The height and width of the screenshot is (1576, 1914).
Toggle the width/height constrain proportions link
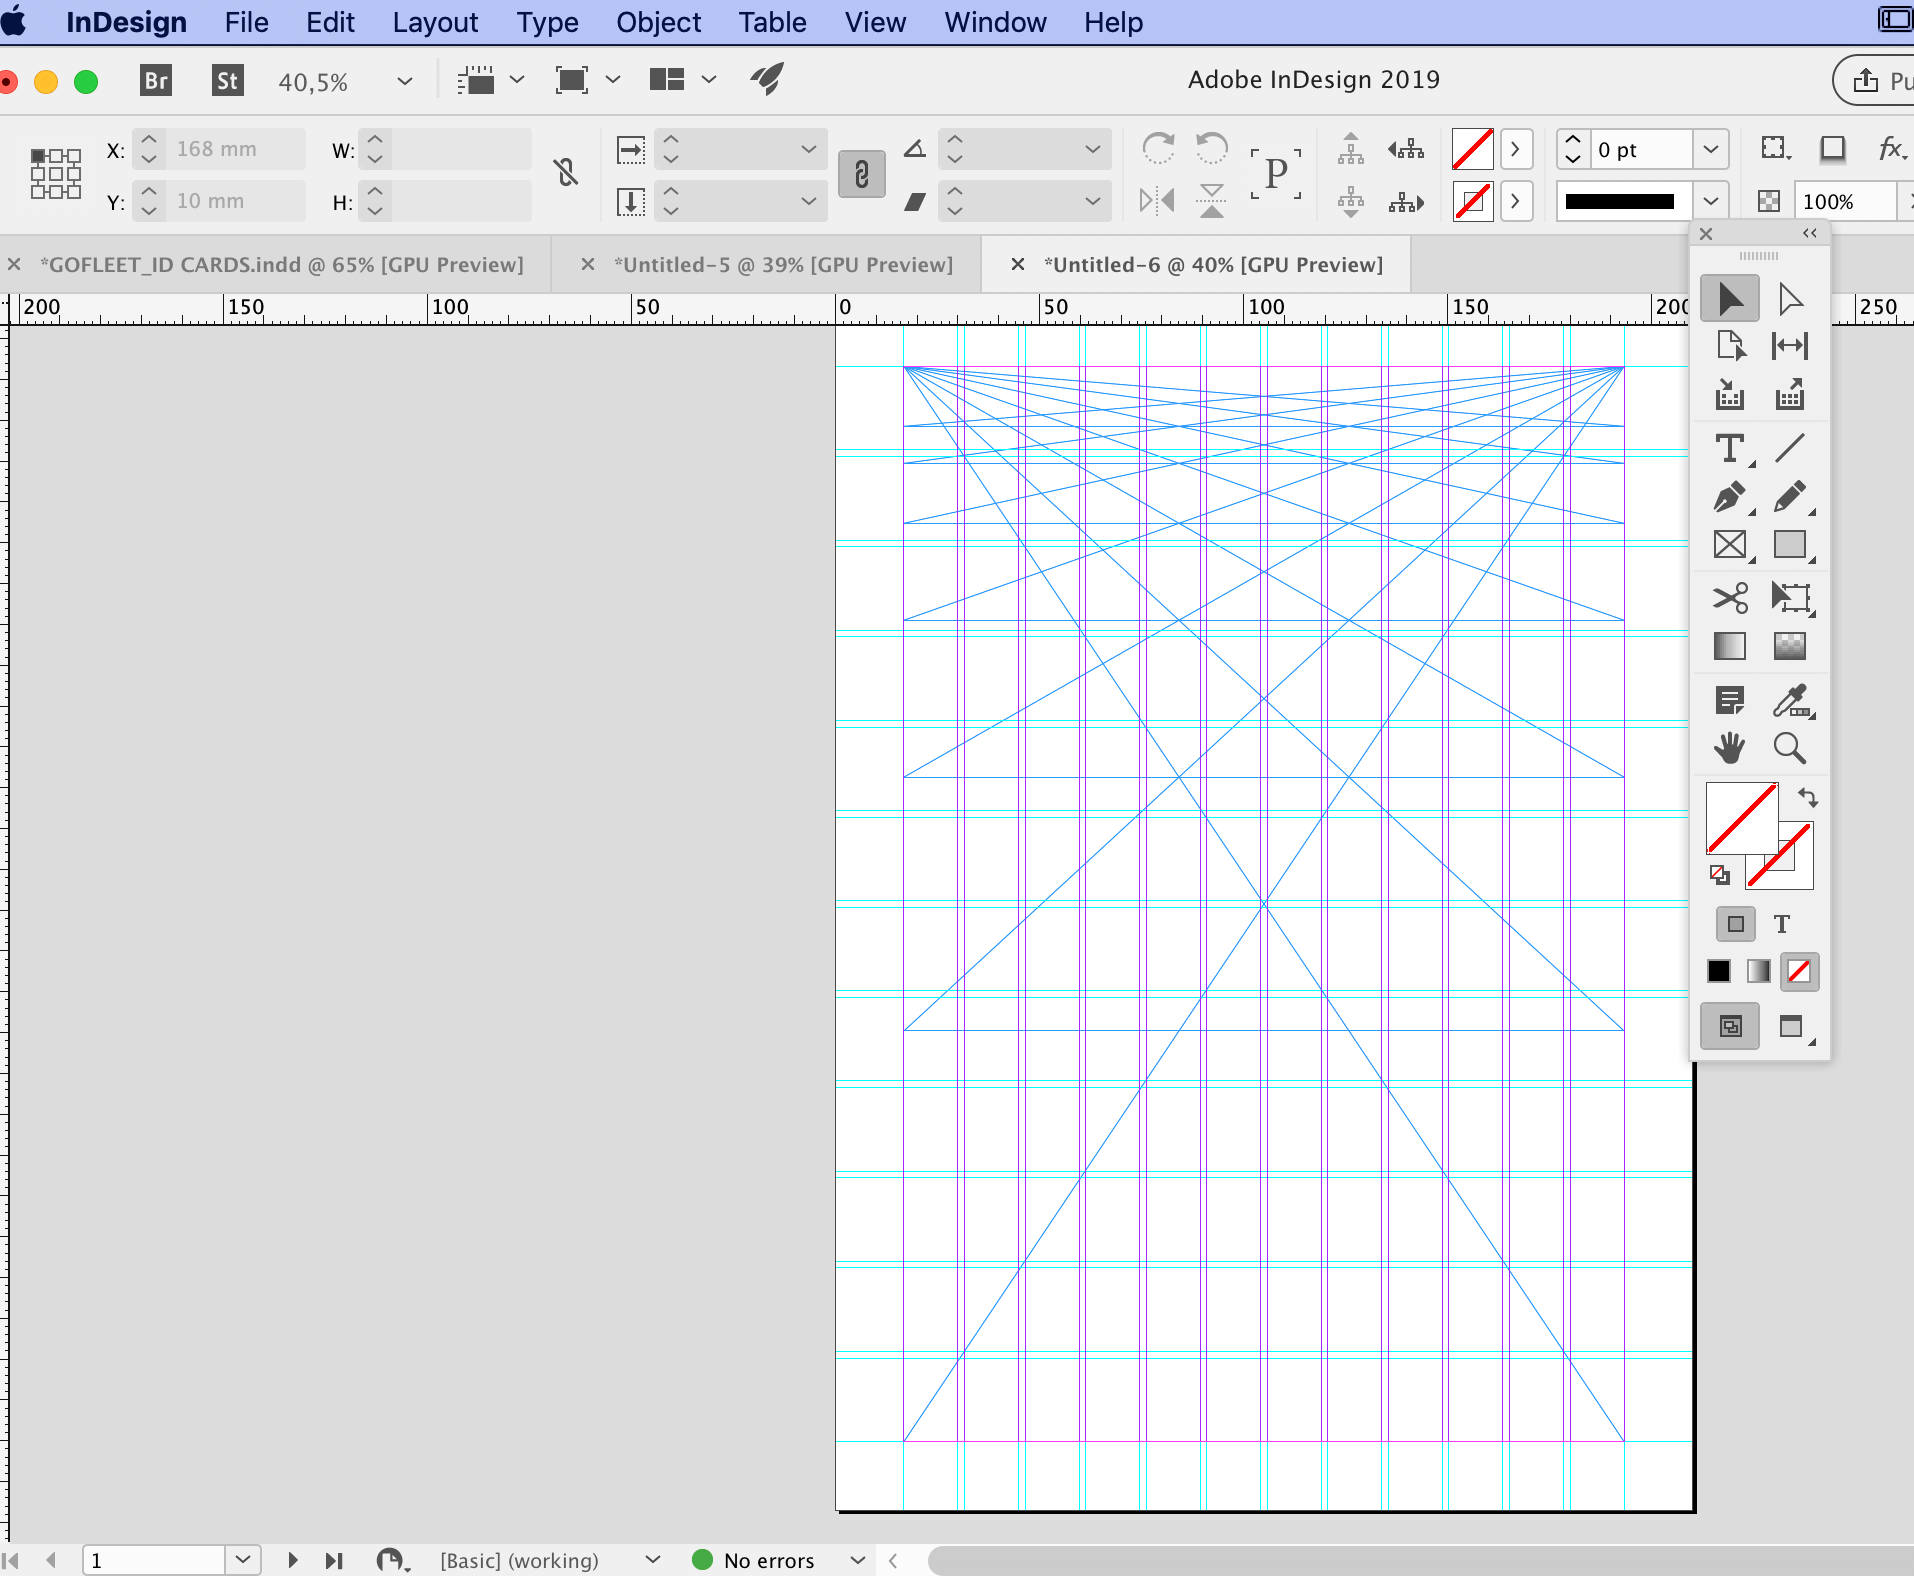tap(565, 174)
